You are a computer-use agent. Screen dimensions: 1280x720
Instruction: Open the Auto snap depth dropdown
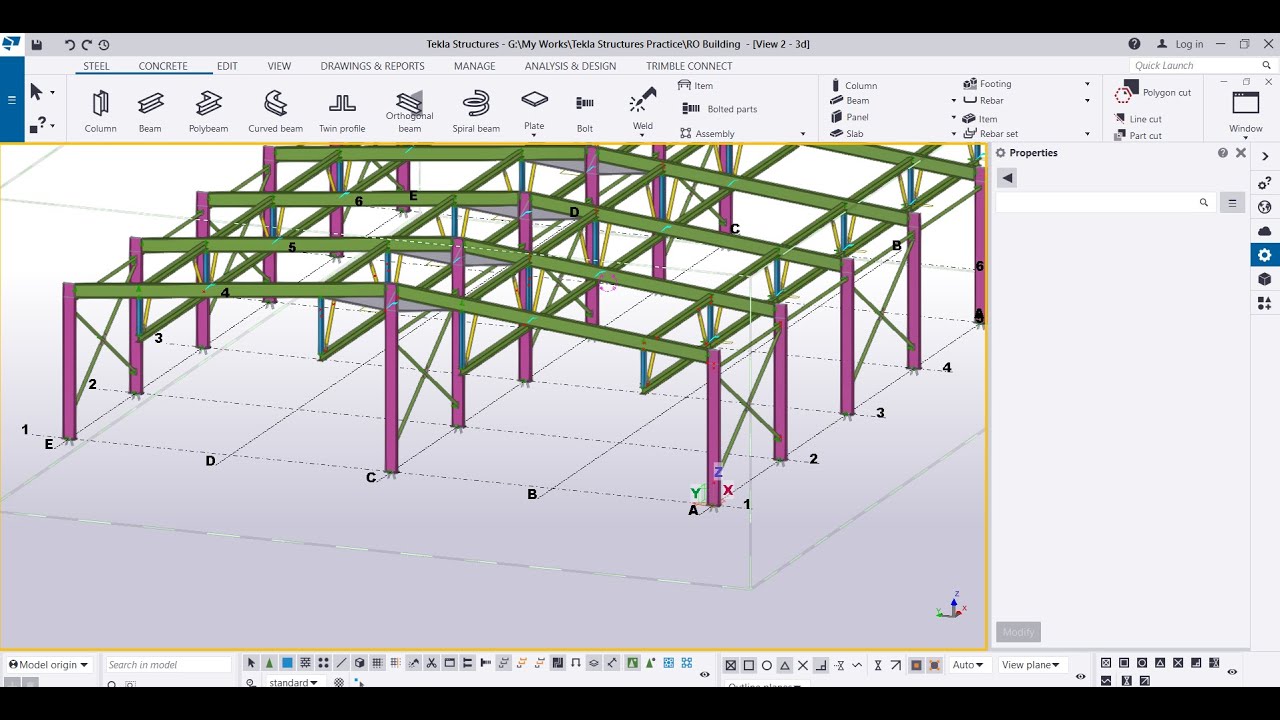(967, 665)
